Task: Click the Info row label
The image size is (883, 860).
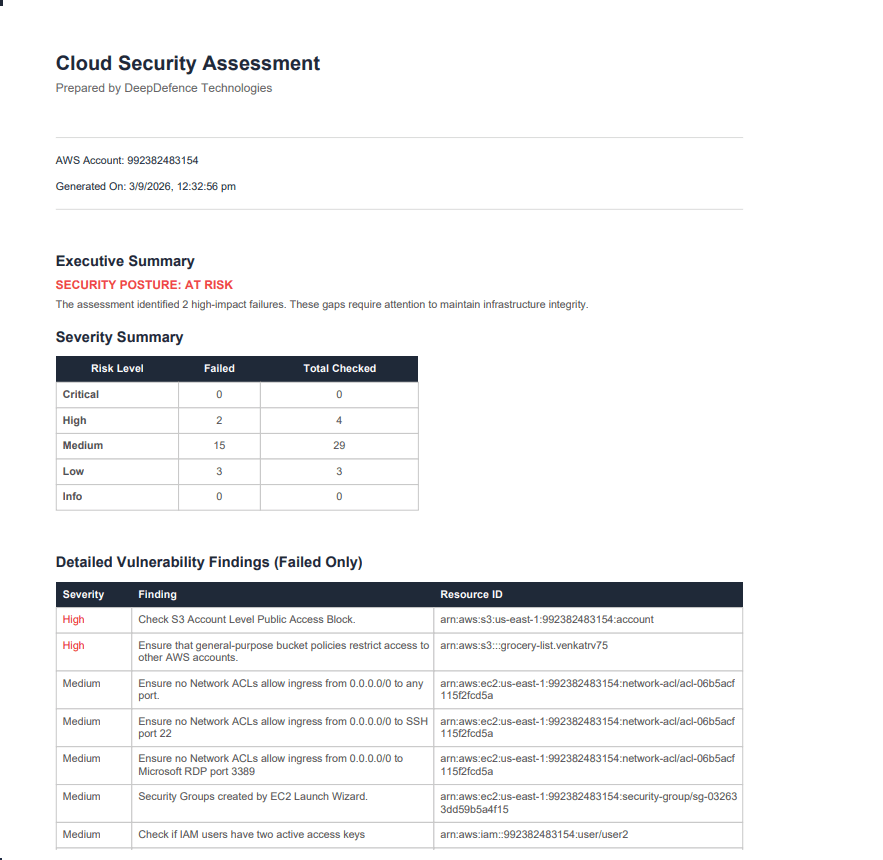Action: tap(72, 497)
